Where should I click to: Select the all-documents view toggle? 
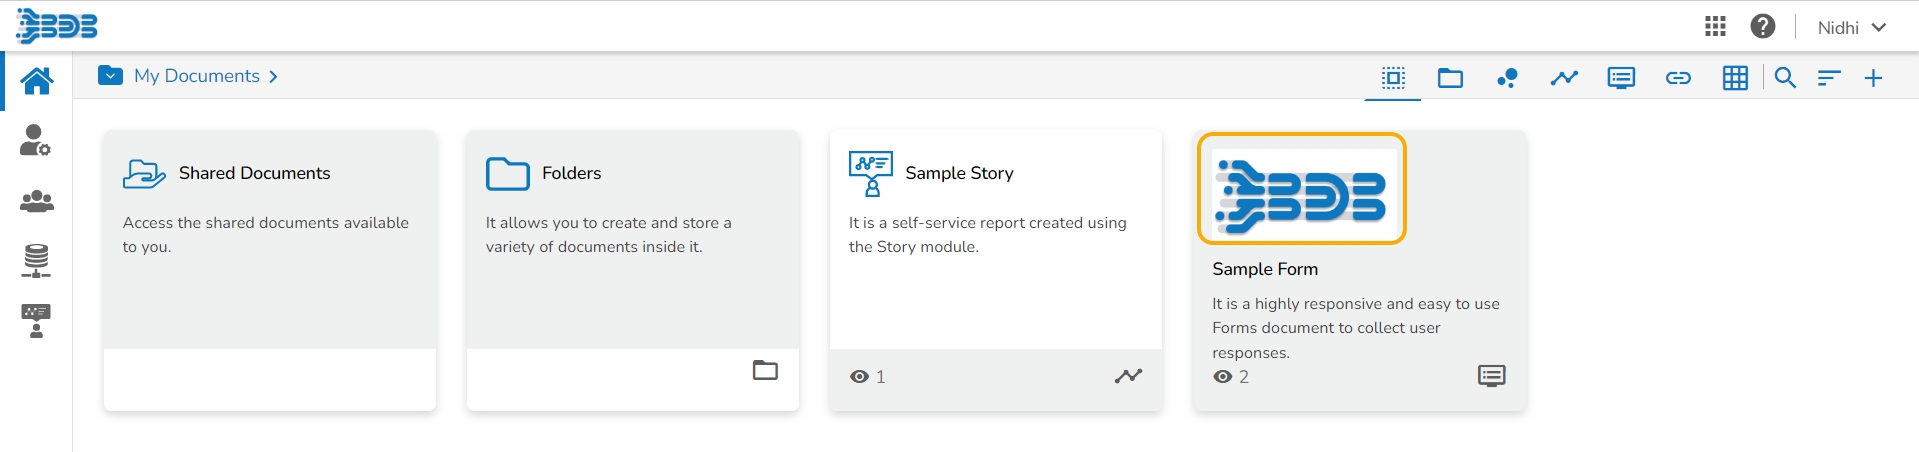coord(1393,78)
